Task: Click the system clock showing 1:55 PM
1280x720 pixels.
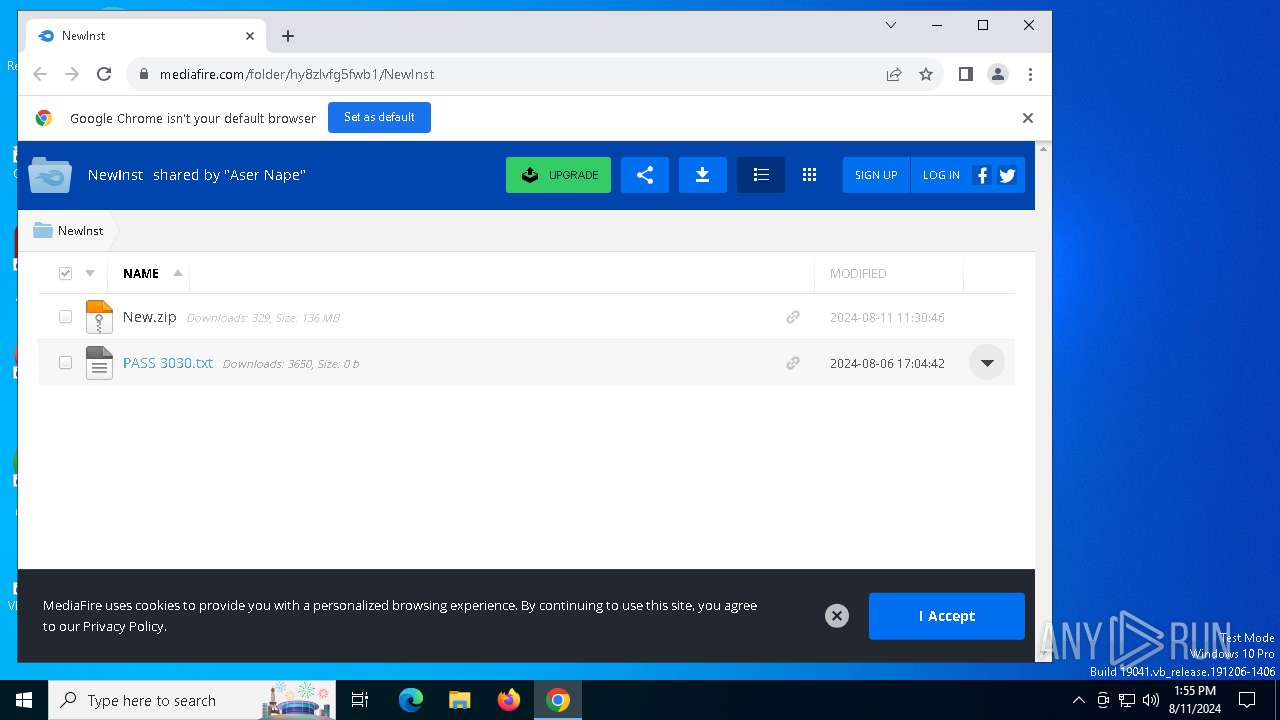Action: [x=1195, y=700]
